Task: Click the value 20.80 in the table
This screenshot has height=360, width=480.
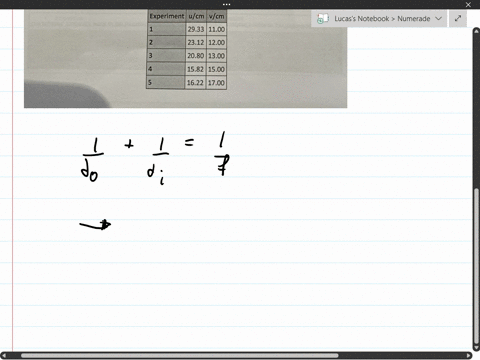Action: (196, 56)
